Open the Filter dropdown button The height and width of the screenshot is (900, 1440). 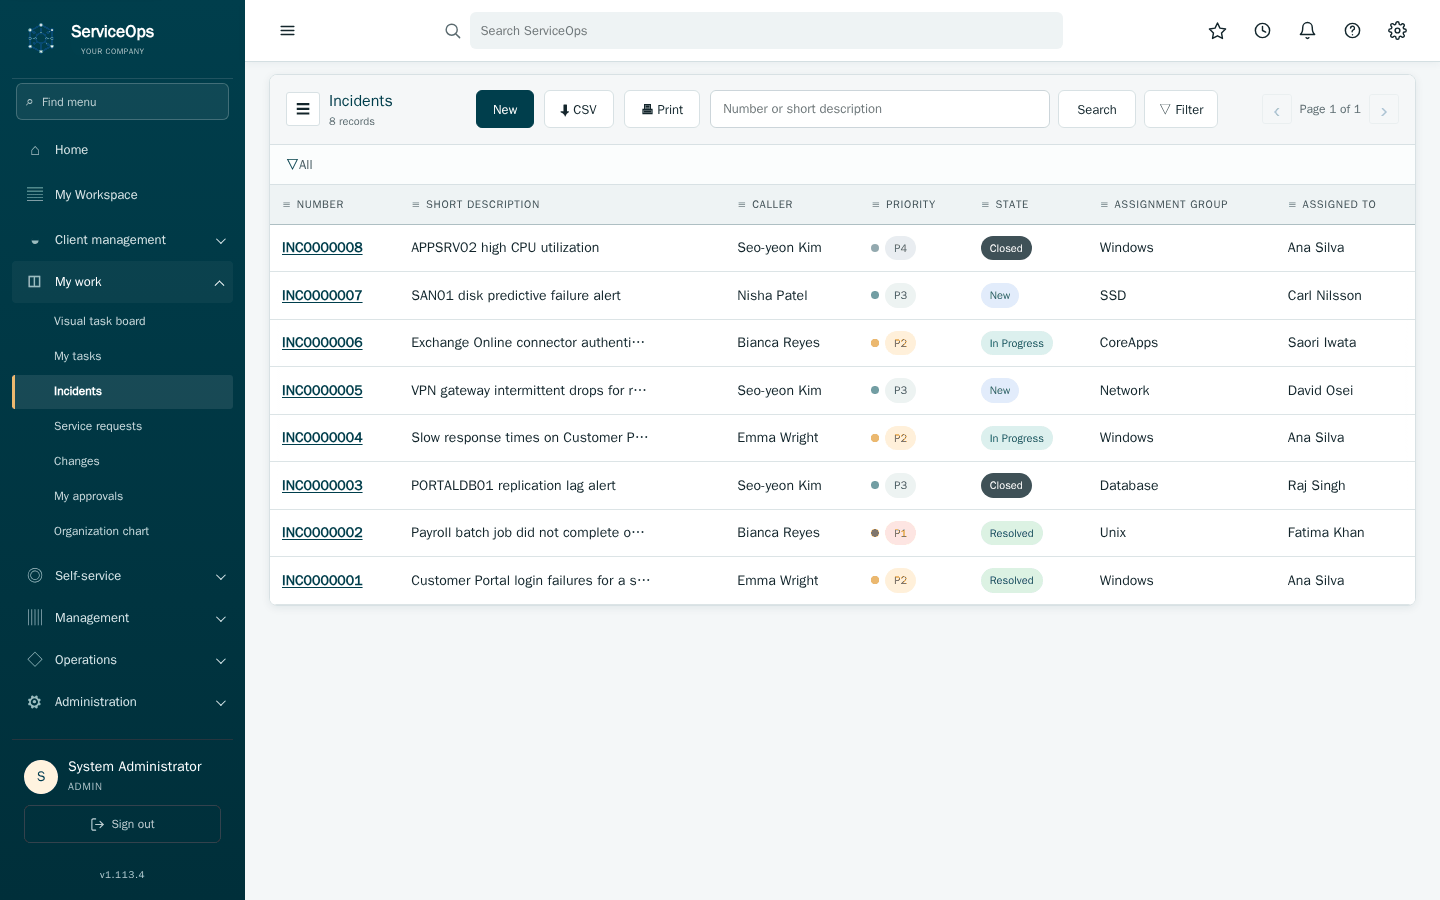tap(1181, 109)
